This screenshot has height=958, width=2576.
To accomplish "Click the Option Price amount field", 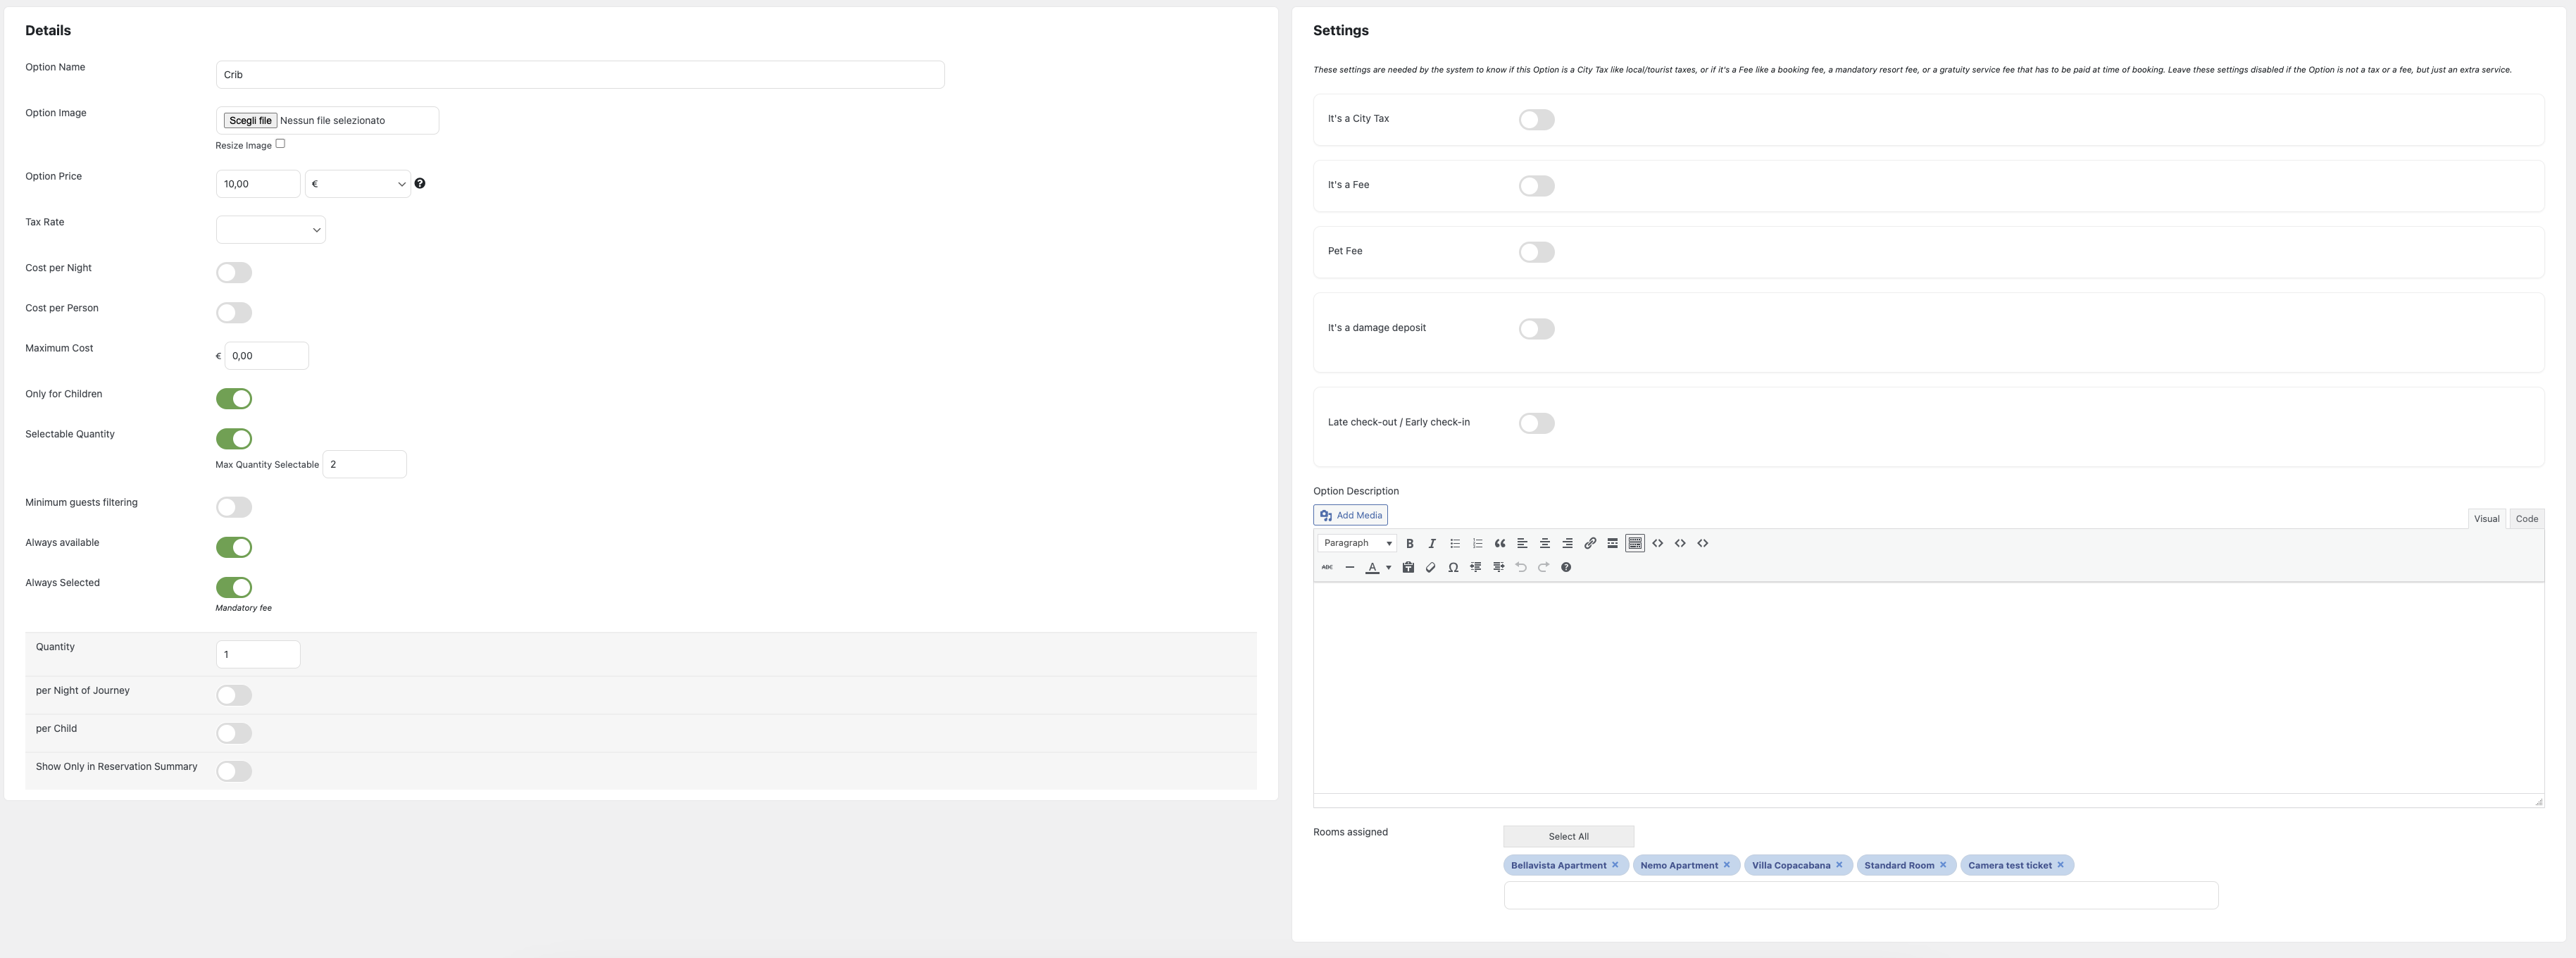I will click(258, 184).
